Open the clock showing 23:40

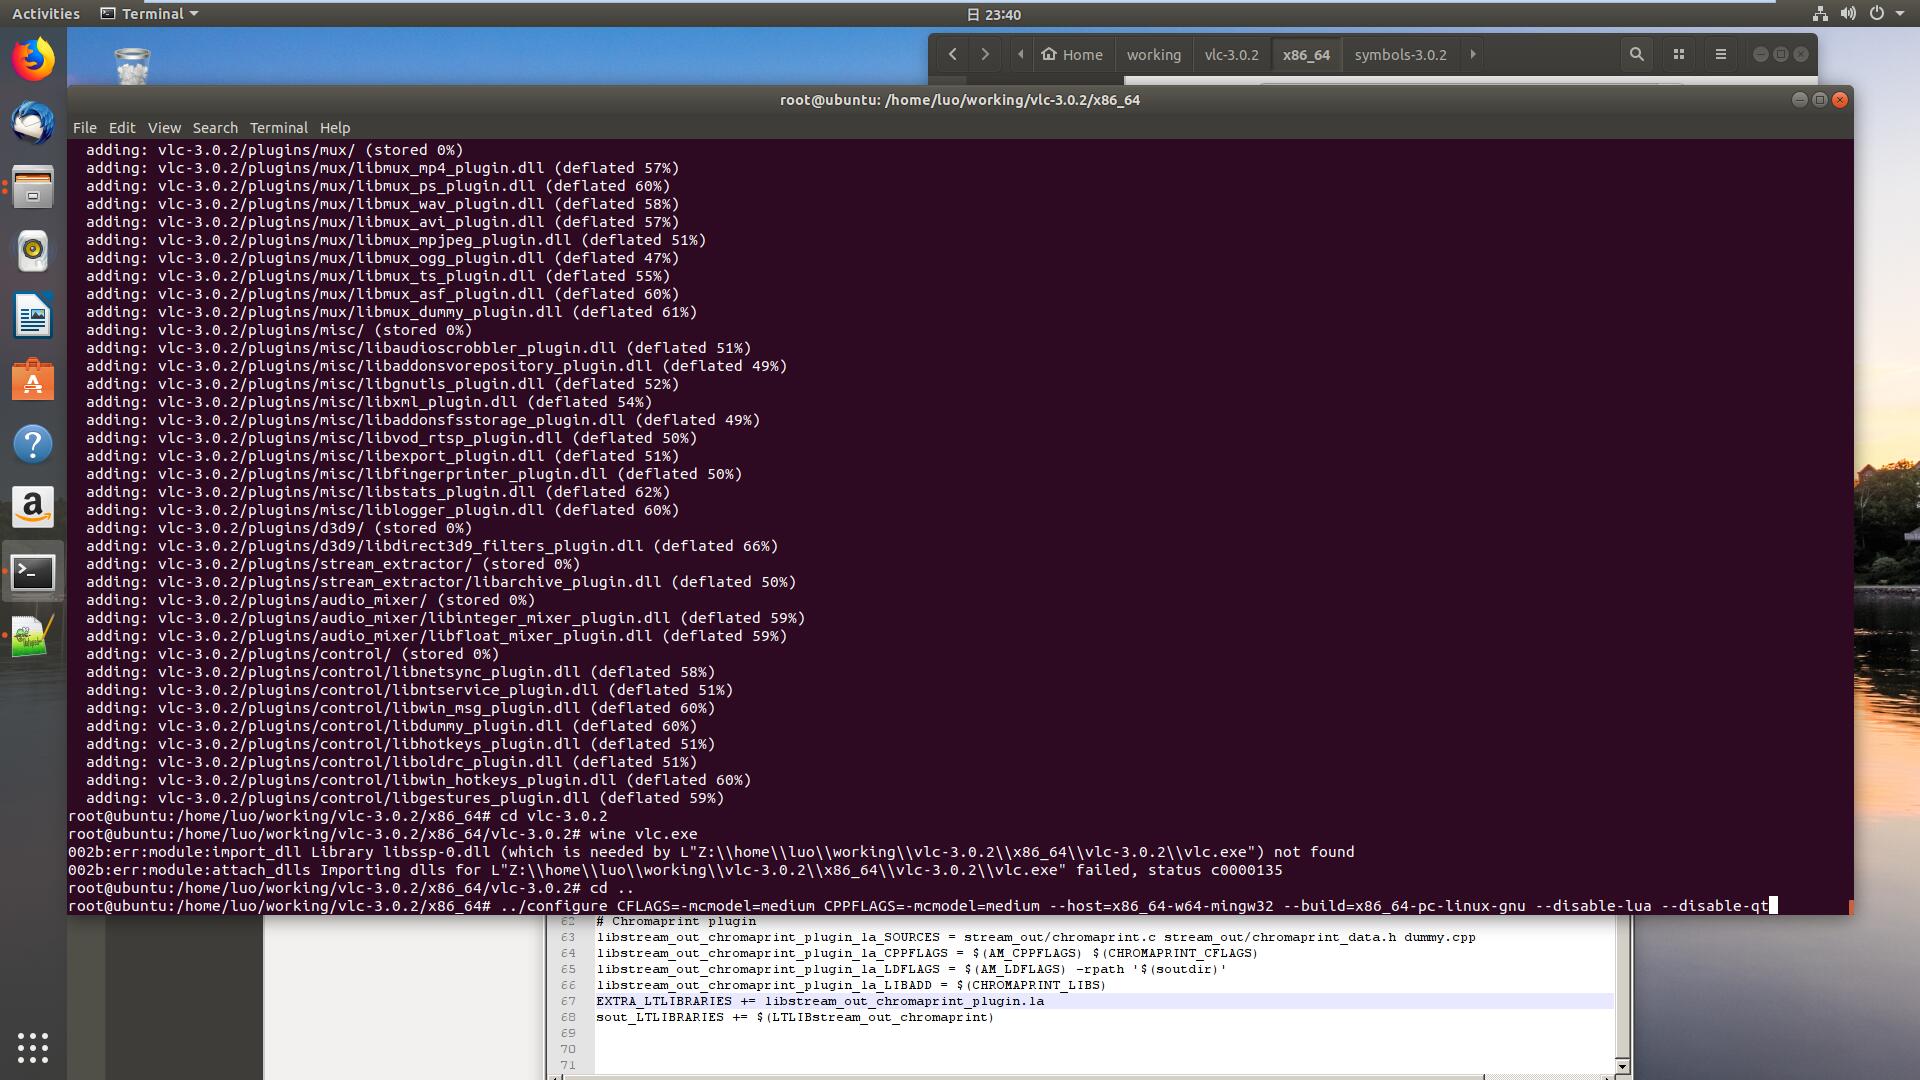(x=994, y=14)
